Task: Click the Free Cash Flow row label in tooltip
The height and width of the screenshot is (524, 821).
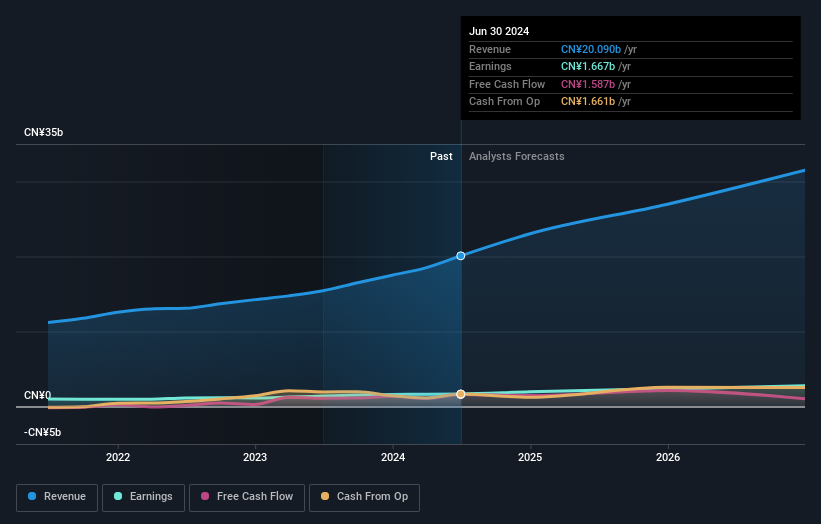Action: (507, 84)
